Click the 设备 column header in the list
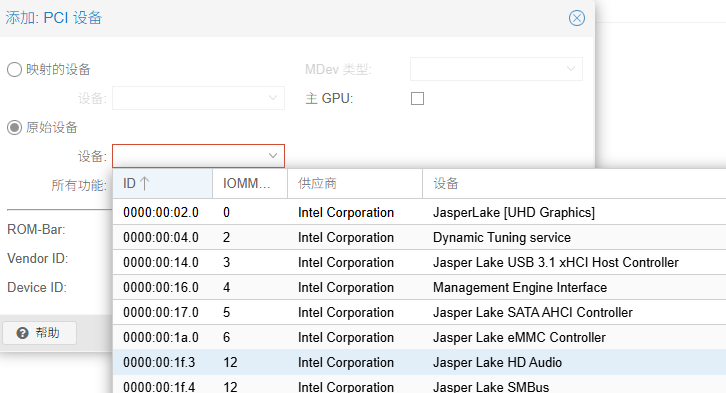Image resolution: width=726 pixels, height=393 pixels. (x=574, y=183)
